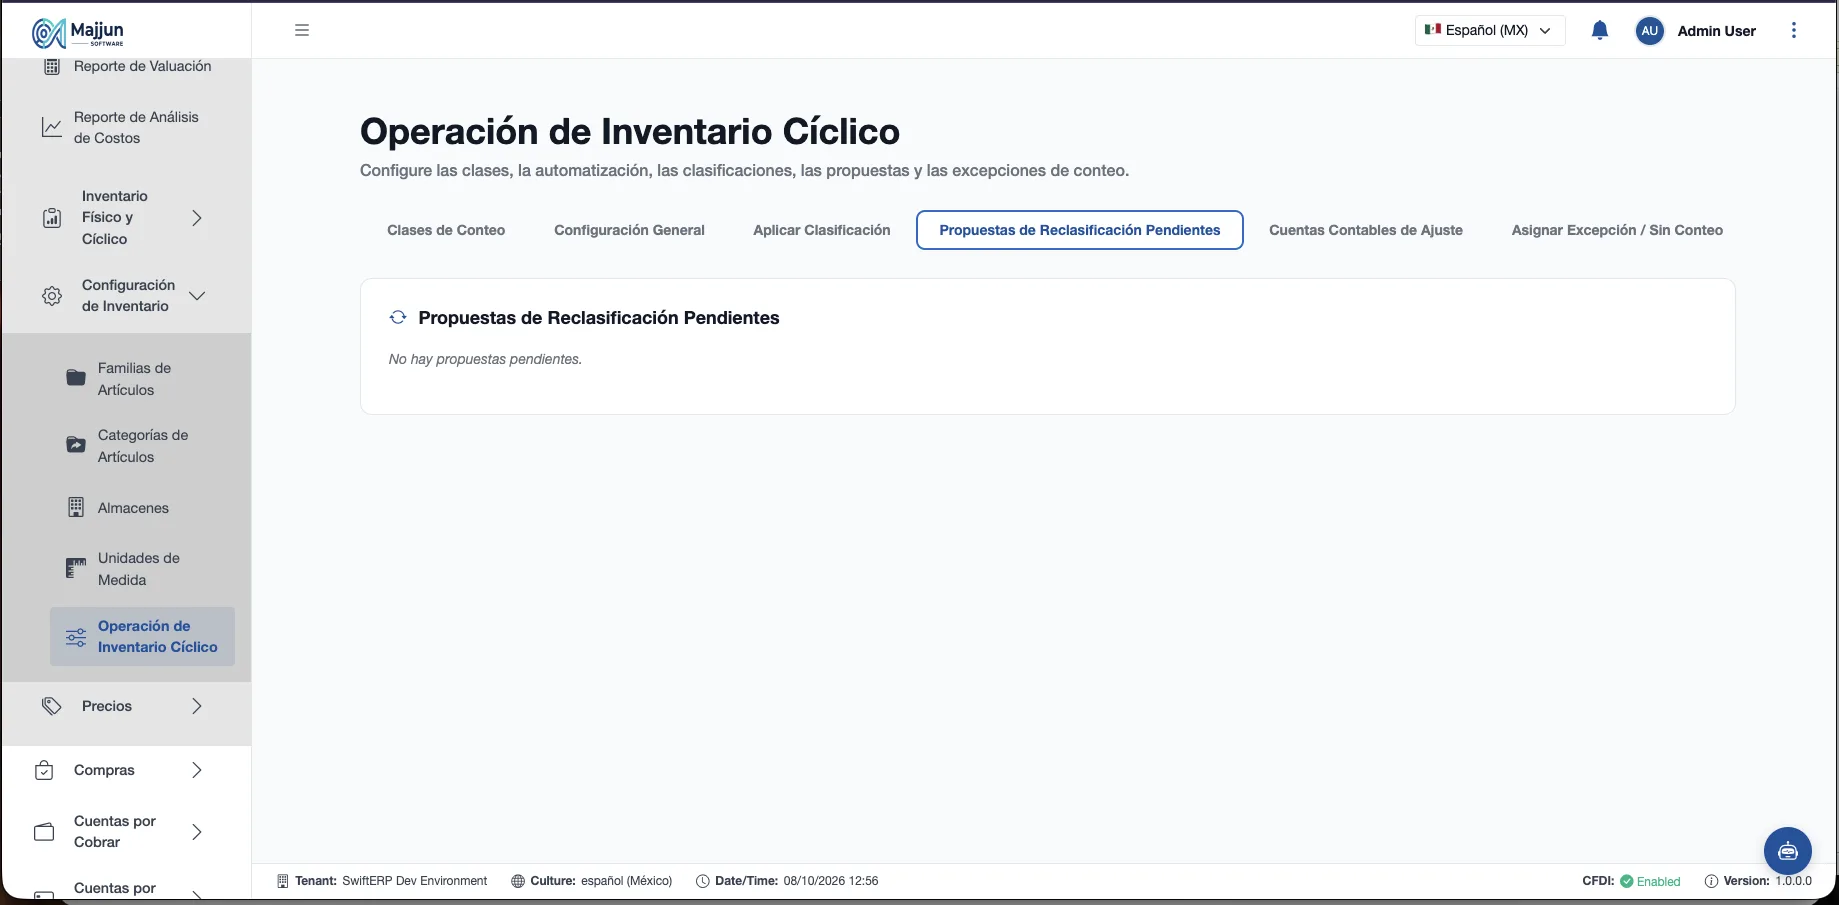Click the refresh icon beside Propuestas heading

[398, 317]
